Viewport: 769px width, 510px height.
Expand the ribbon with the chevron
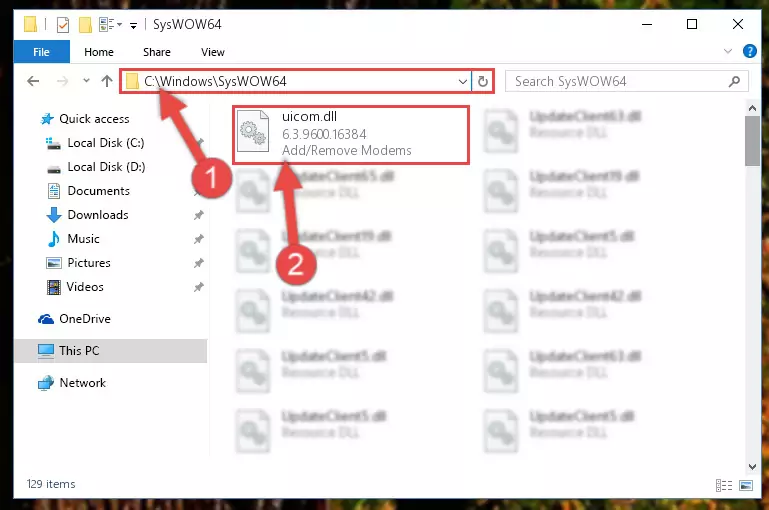pos(728,51)
